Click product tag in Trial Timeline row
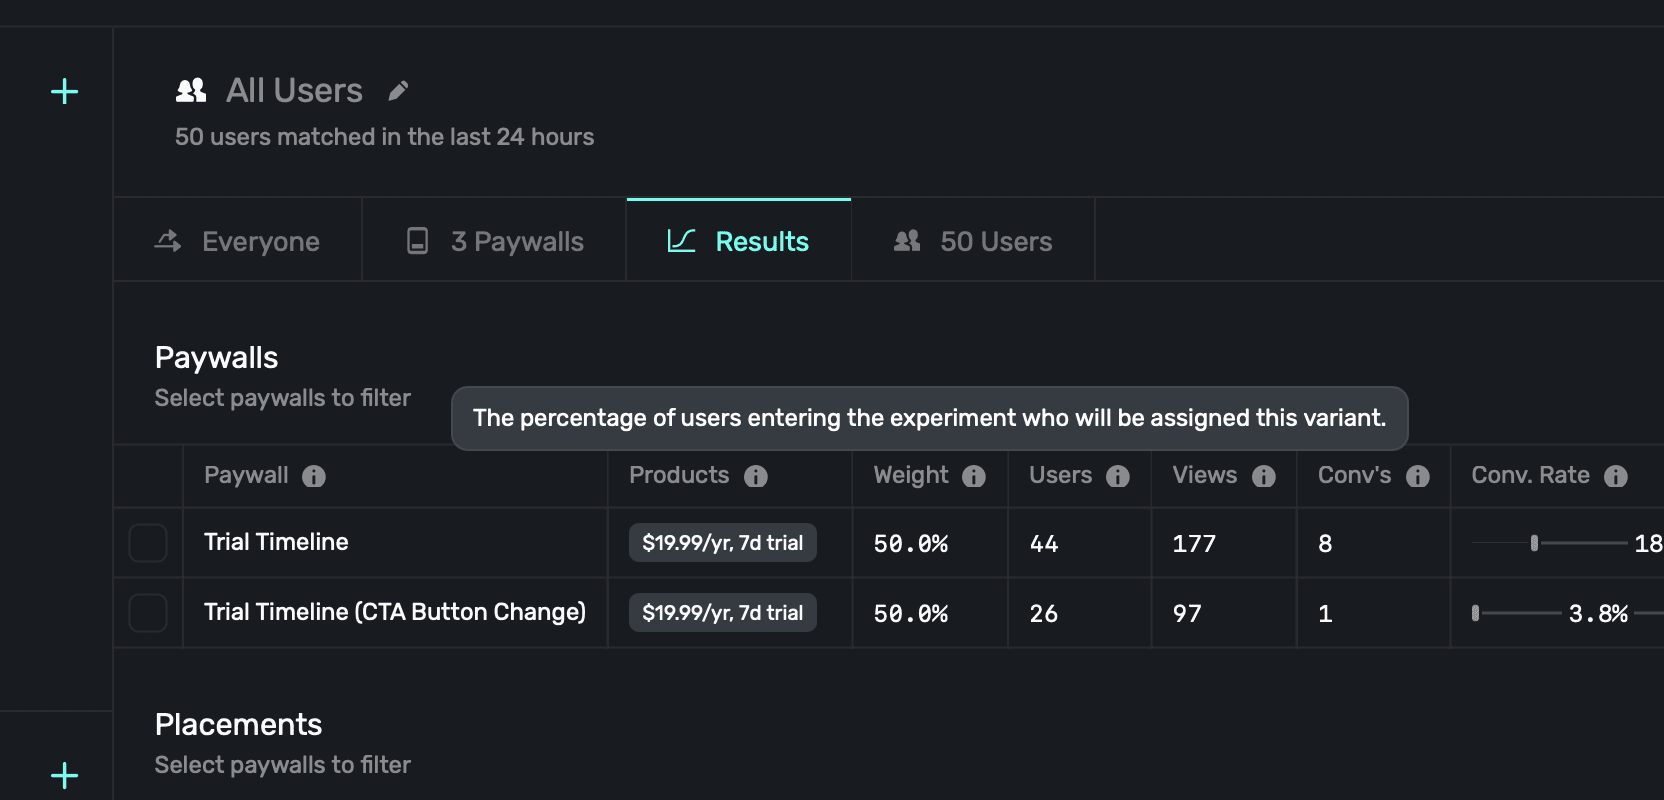Viewport: 1664px width, 800px height. (722, 543)
